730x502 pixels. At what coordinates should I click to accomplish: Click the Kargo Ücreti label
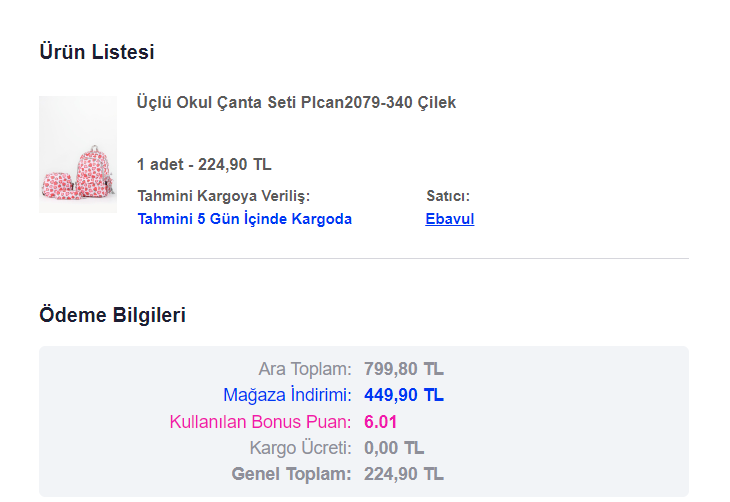(x=300, y=448)
